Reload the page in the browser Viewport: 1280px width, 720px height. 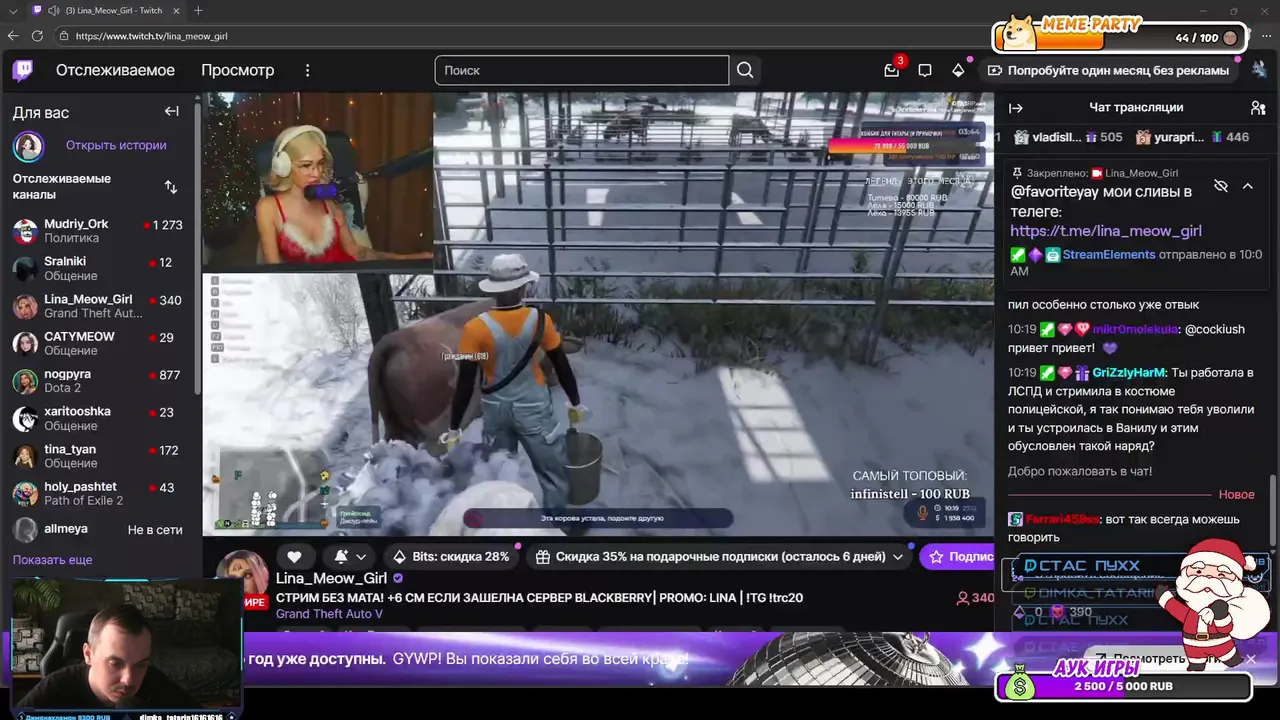point(37,35)
